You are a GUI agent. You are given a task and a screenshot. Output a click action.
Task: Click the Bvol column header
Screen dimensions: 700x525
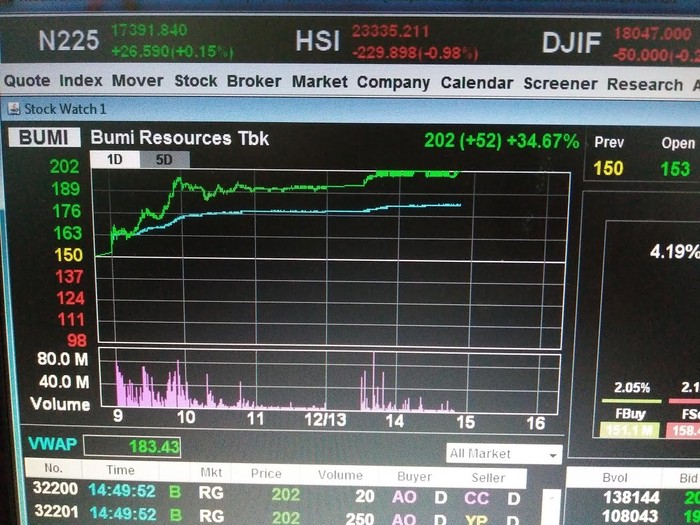pos(615,478)
